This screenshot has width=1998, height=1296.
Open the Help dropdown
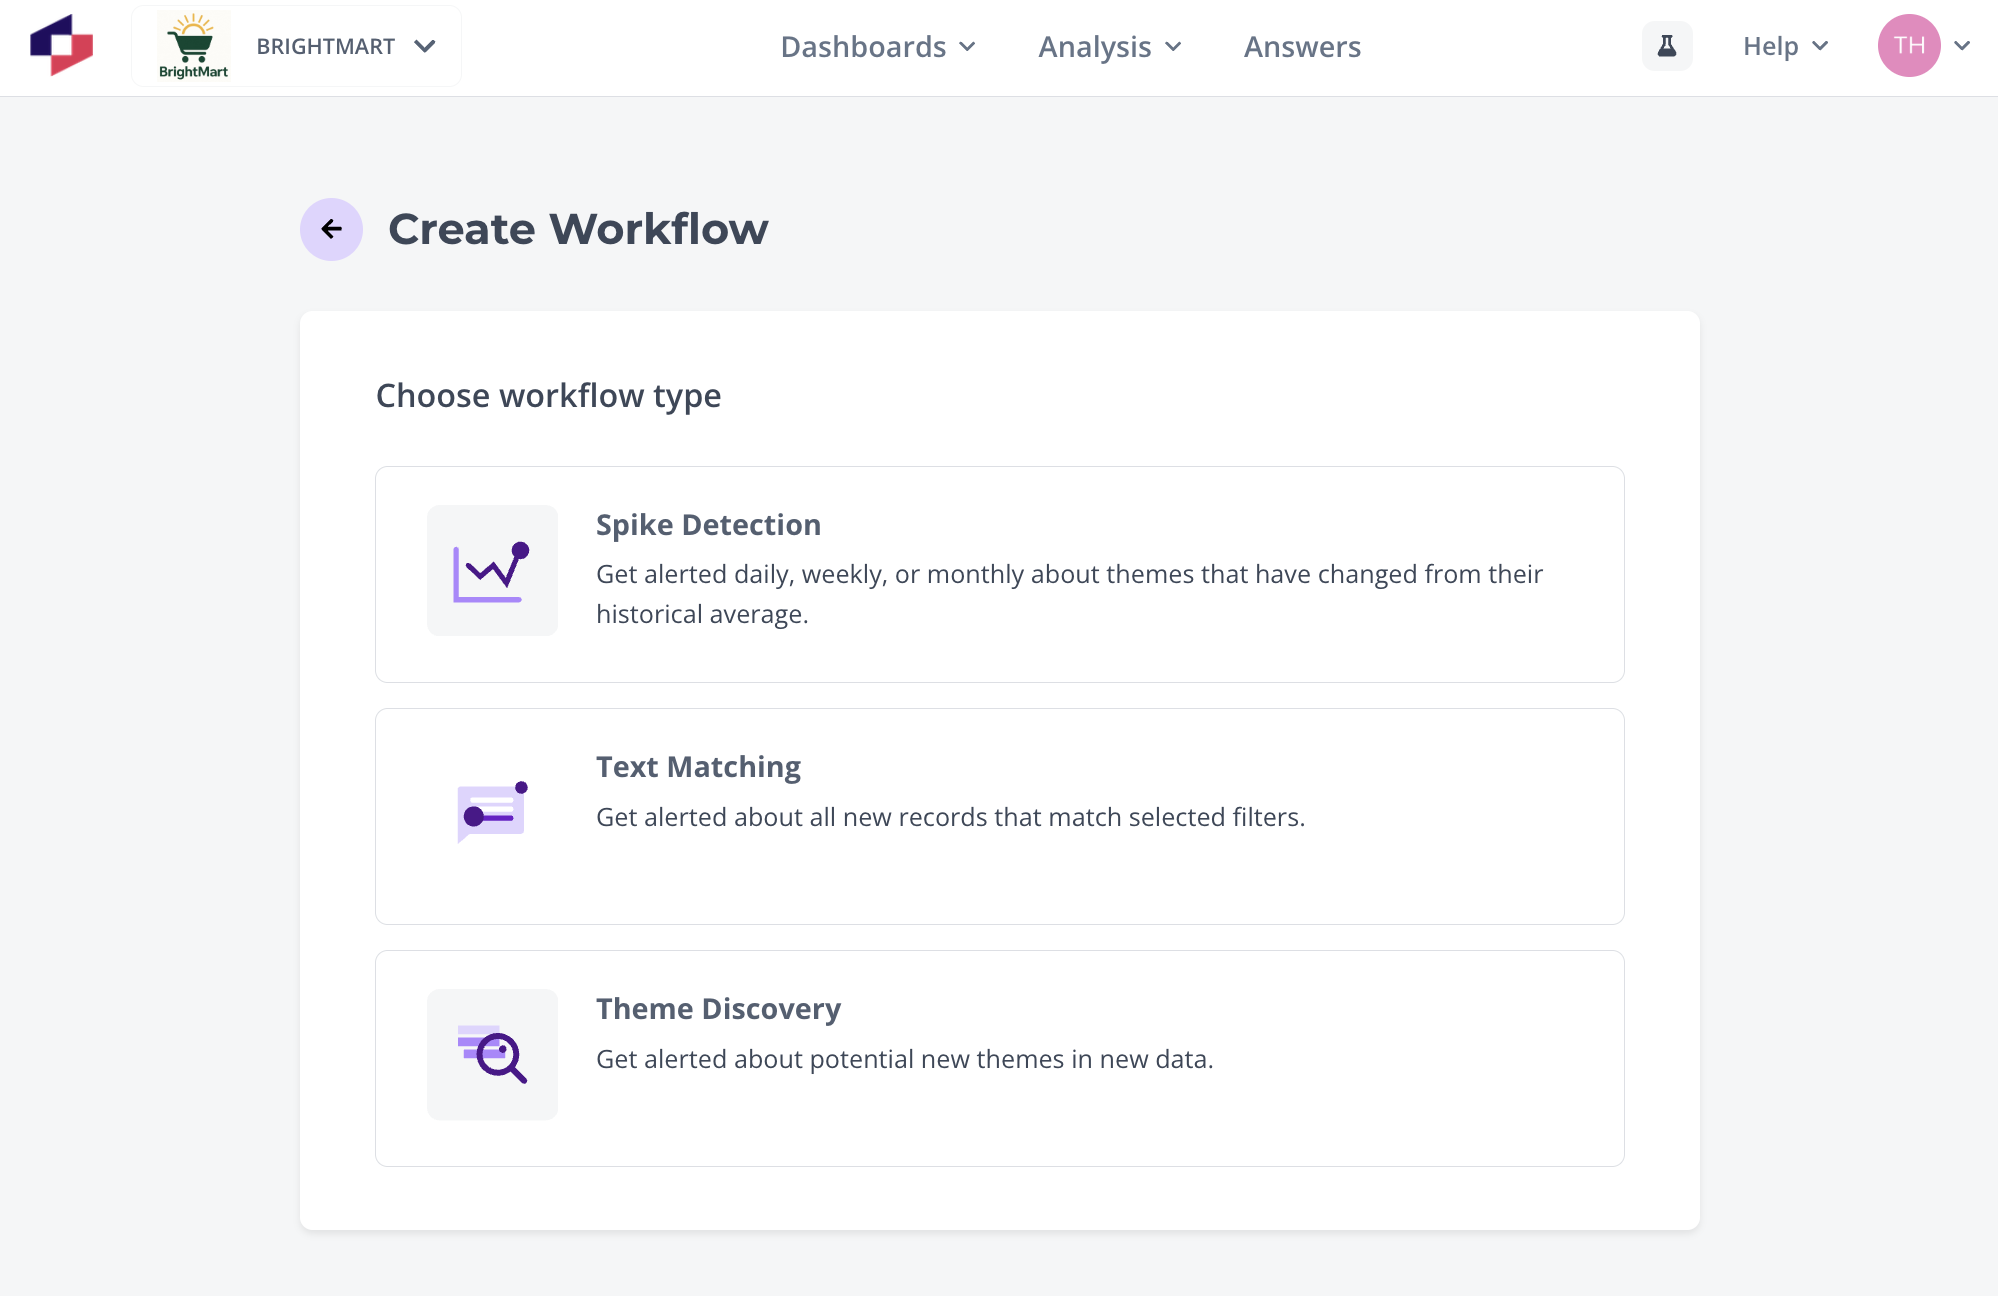click(1785, 46)
